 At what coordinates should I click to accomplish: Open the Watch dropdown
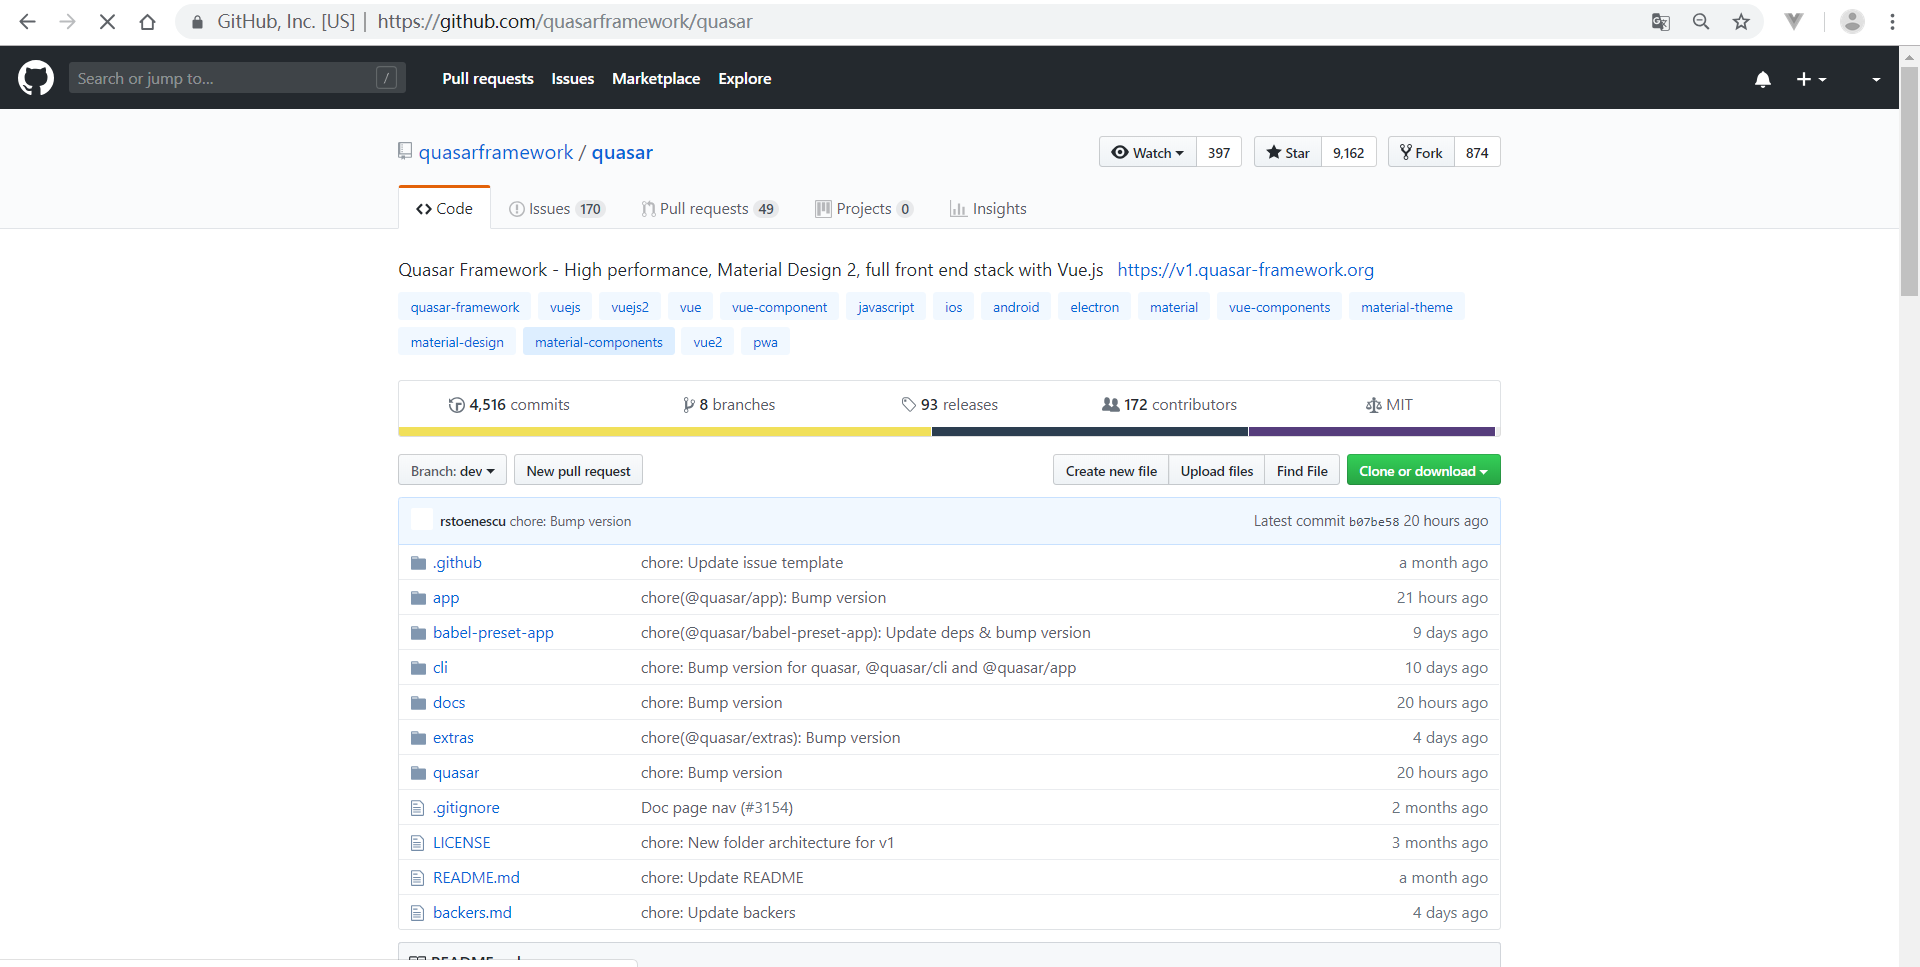pyautogui.click(x=1148, y=152)
